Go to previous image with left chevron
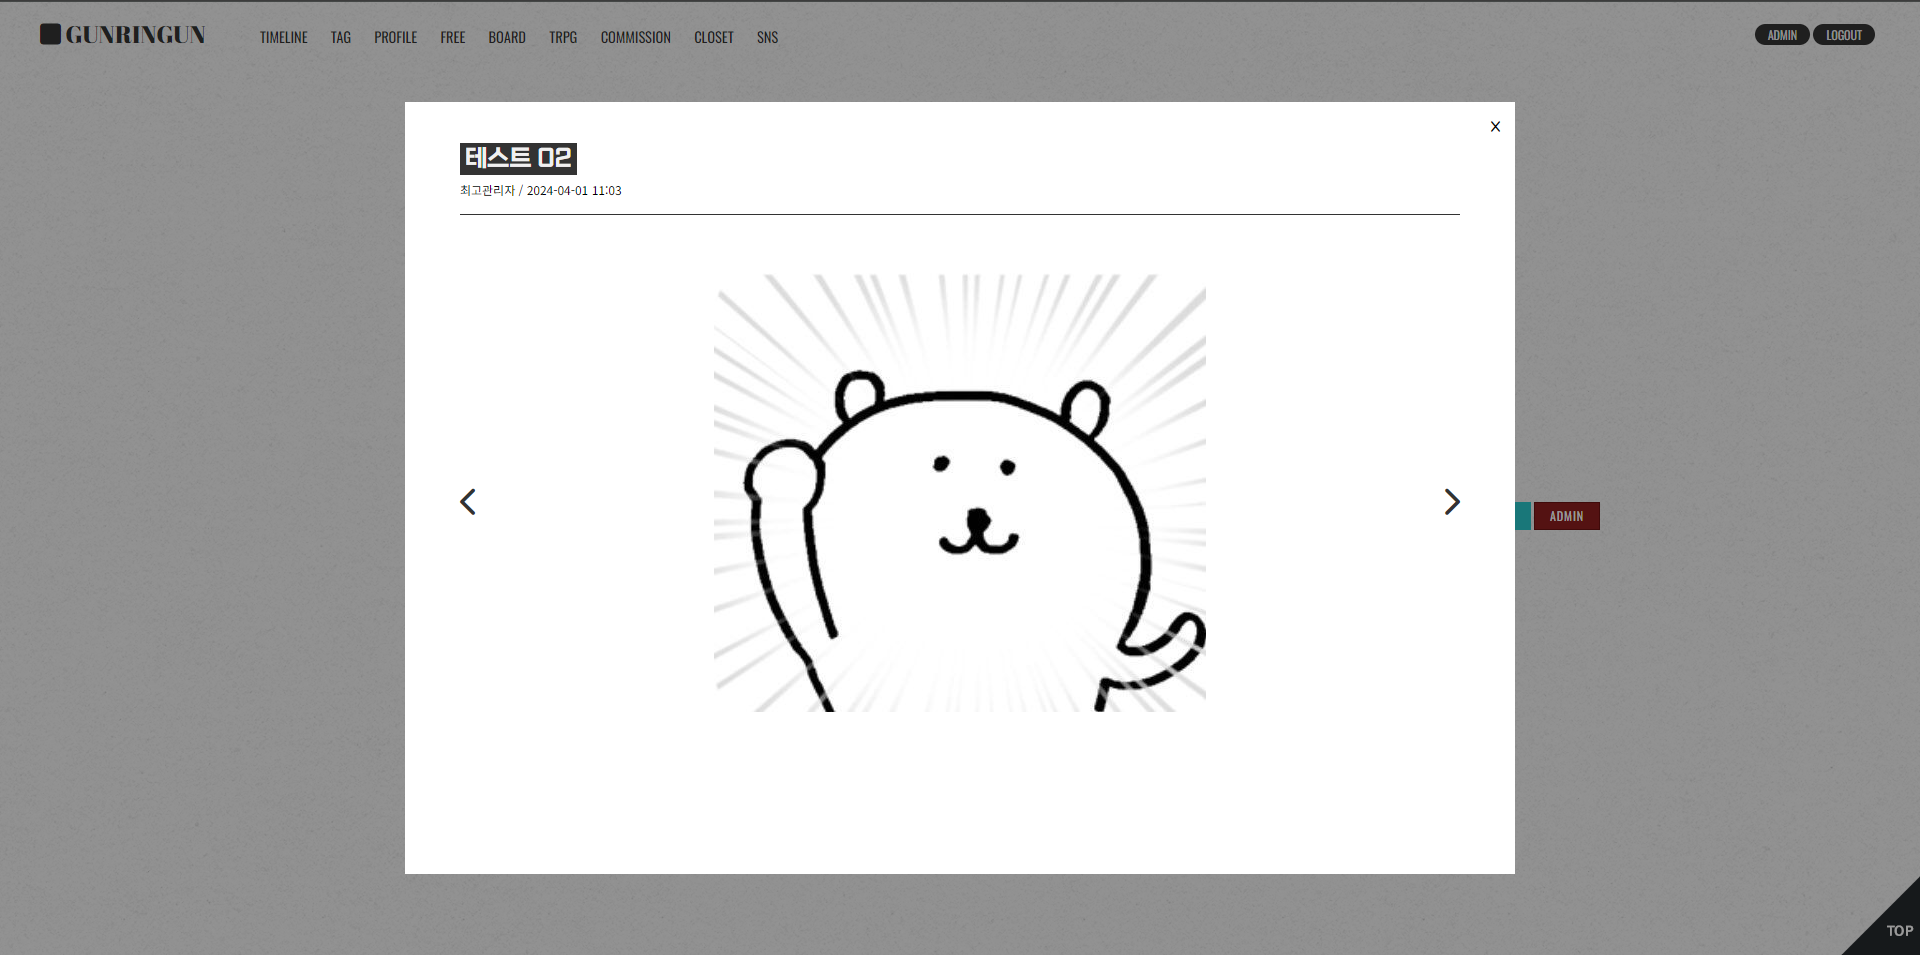The image size is (1920, 955). [467, 502]
